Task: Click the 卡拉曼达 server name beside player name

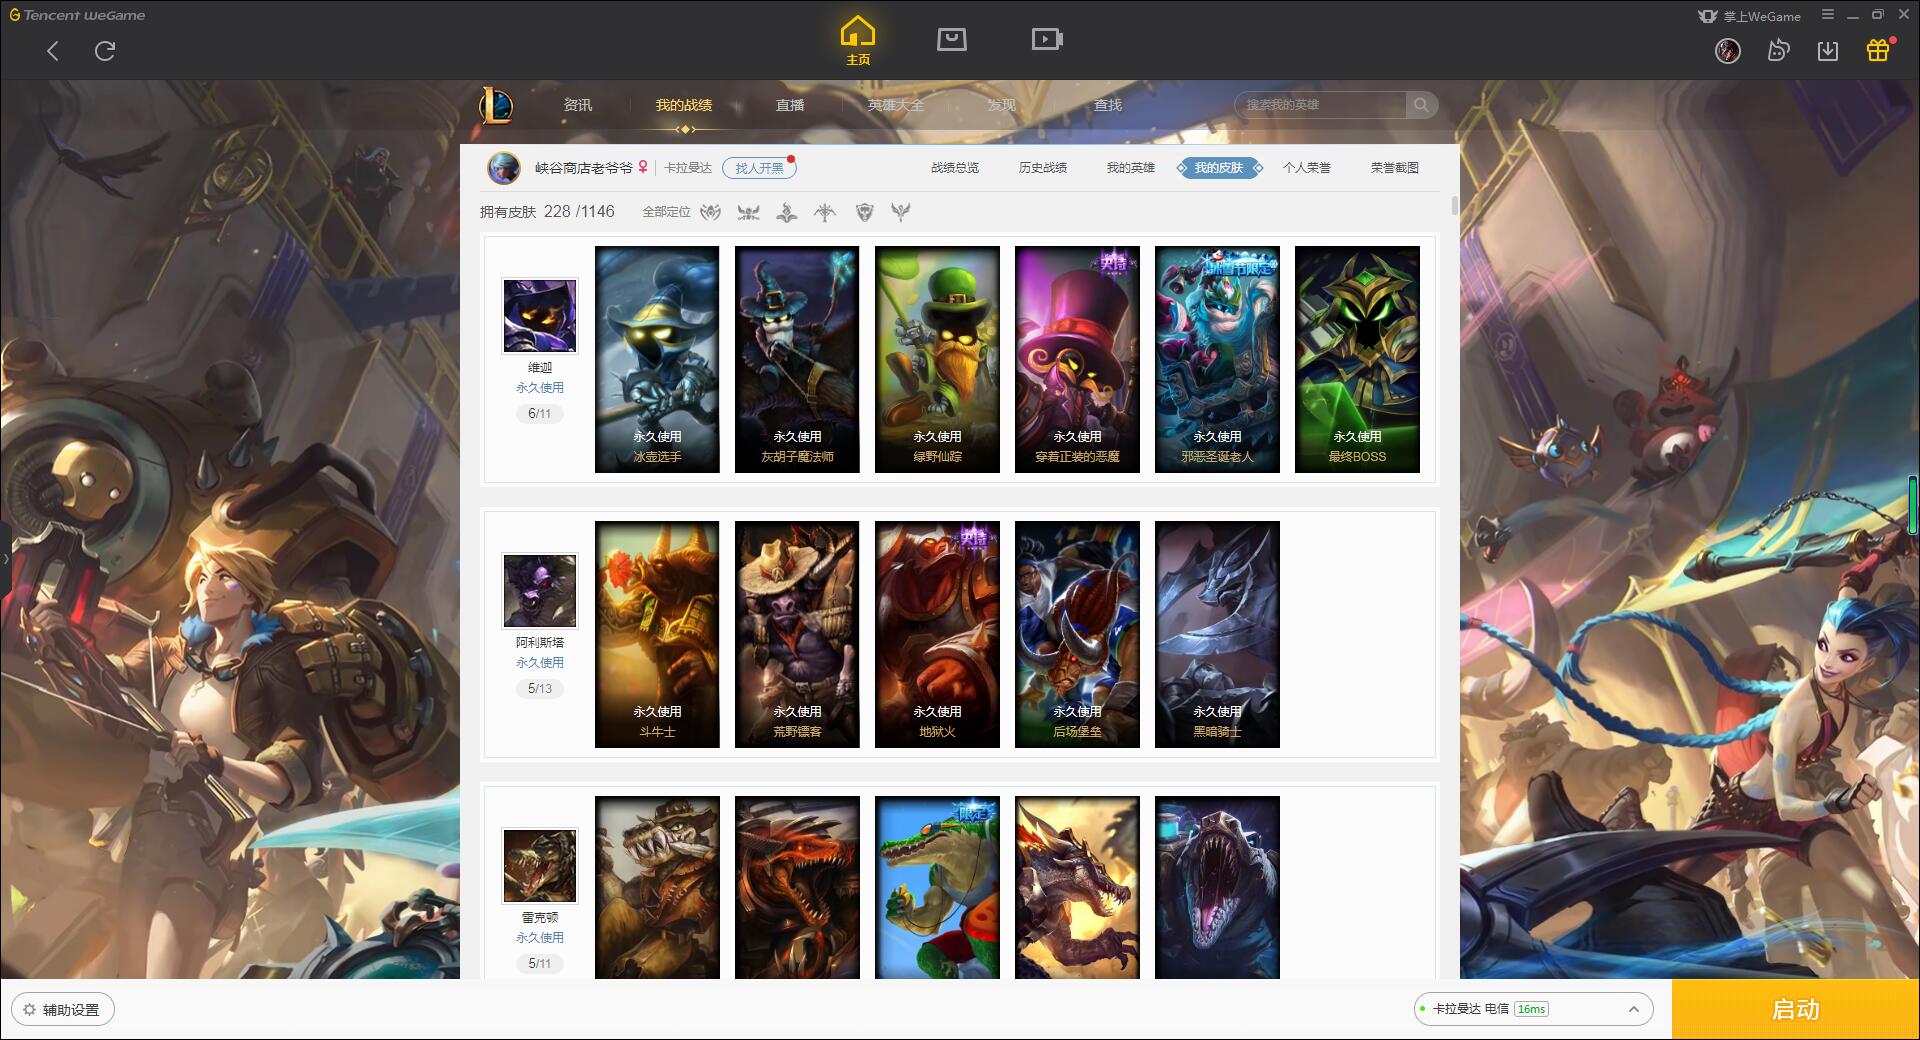Action: [x=688, y=168]
